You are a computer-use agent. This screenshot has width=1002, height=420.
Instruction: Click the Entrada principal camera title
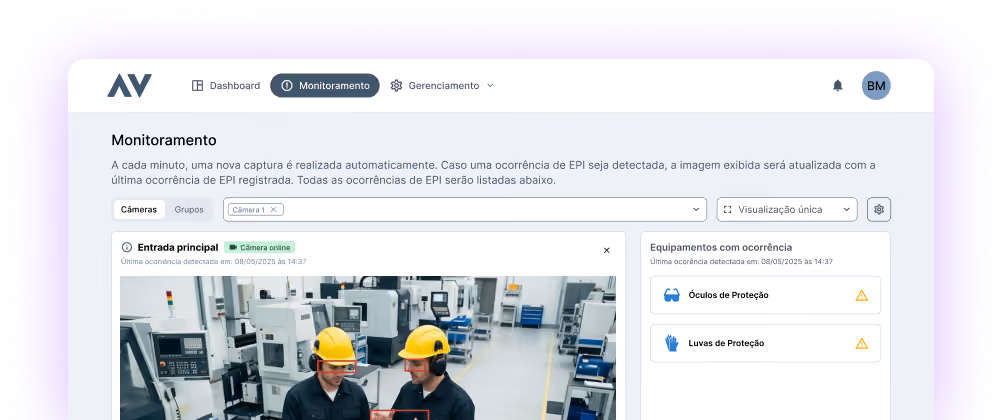(178, 247)
